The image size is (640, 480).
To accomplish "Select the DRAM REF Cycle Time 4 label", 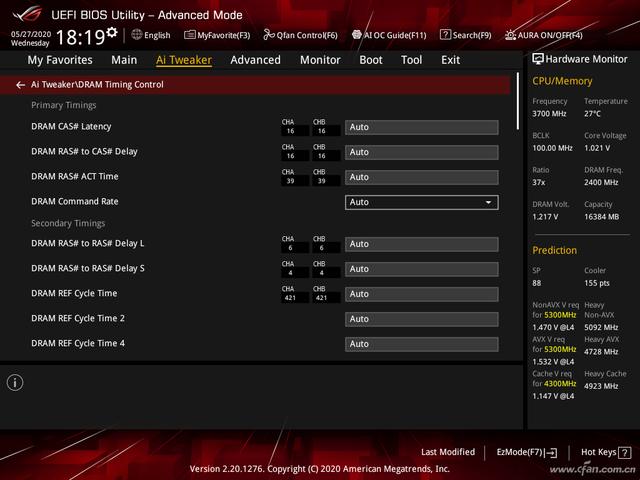I will click(78, 343).
